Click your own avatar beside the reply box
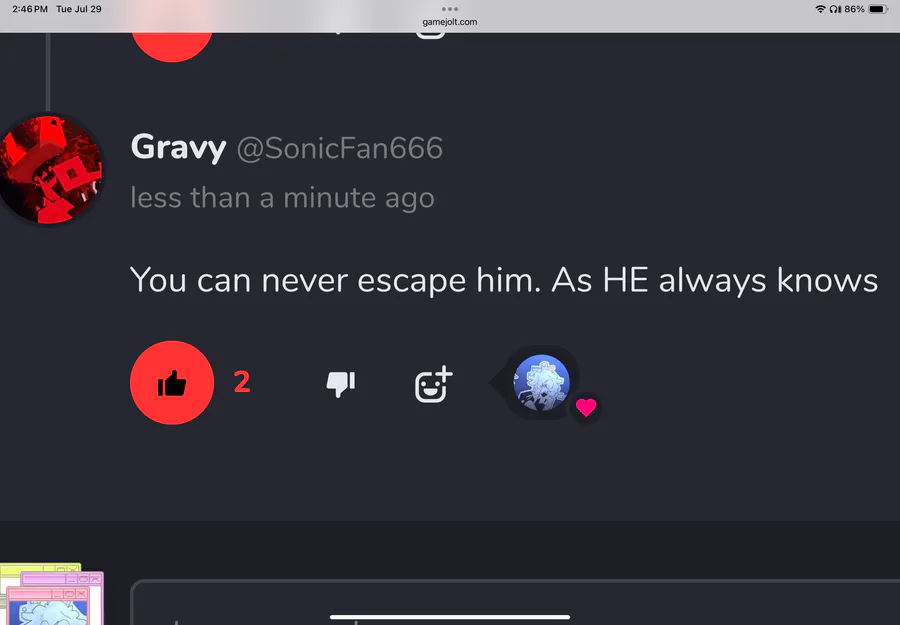The height and width of the screenshot is (625, 900). click(52, 595)
